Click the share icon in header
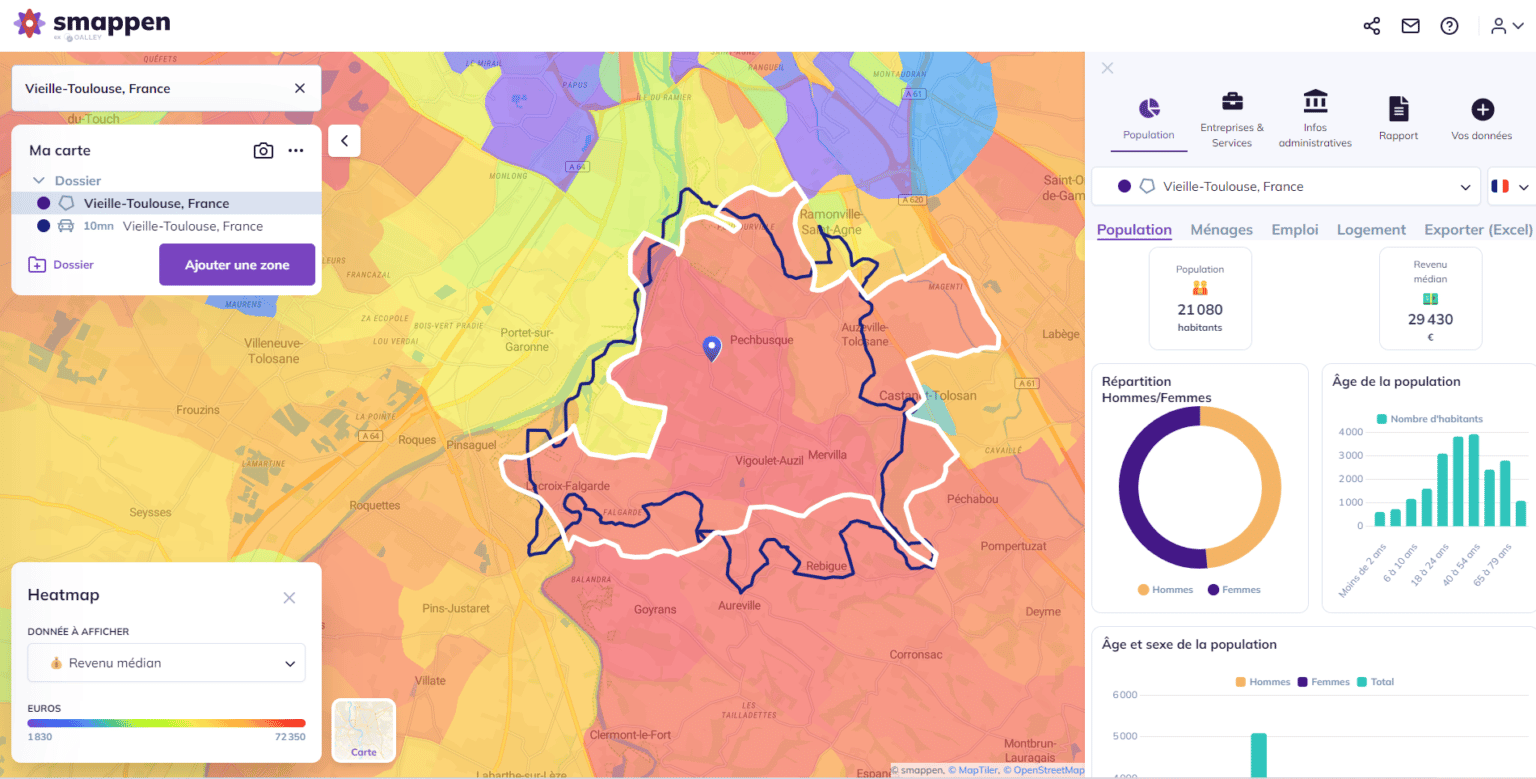Screen dimensions: 1536x779 pos(1371,26)
